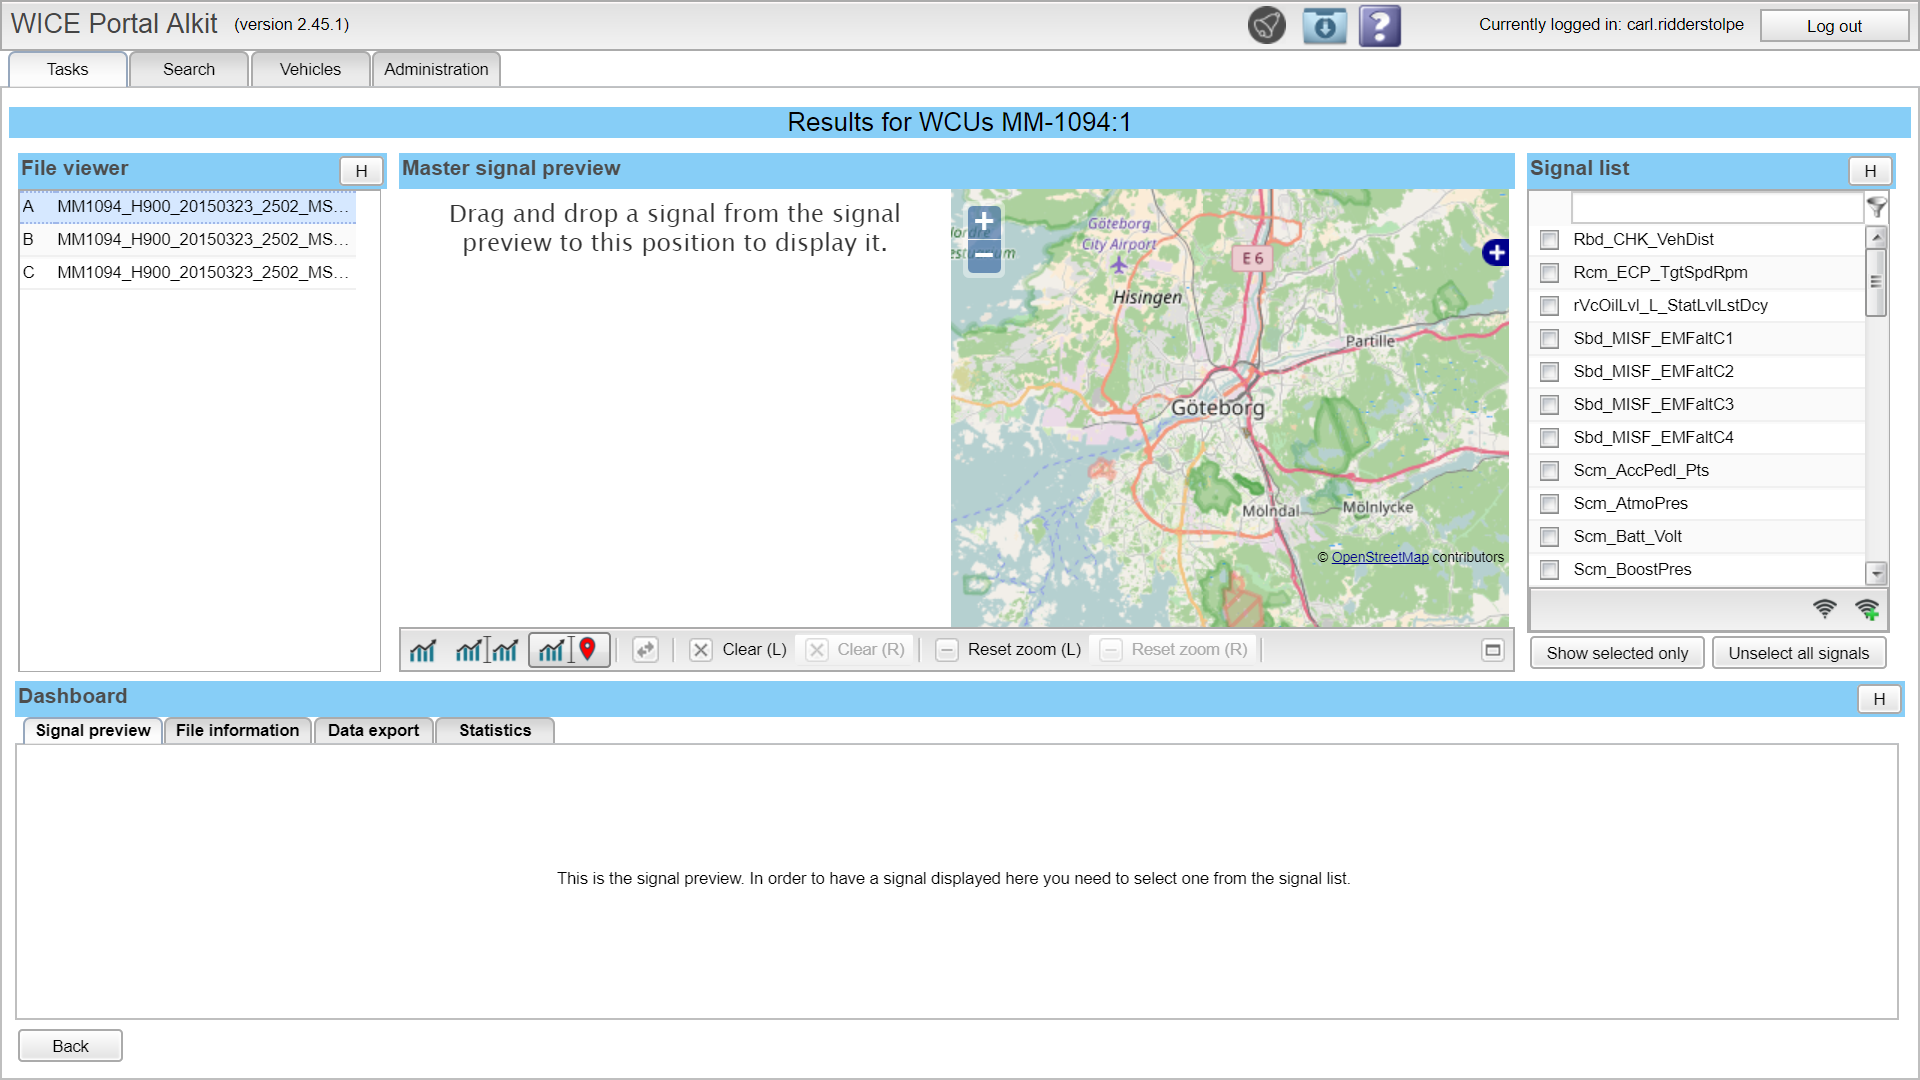Select split dual chart layout icon
The width and height of the screenshot is (1920, 1080).
[486, 650]
